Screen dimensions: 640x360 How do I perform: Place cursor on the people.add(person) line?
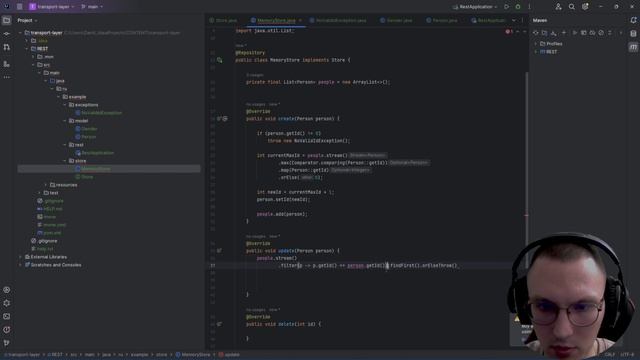[282, 214]
